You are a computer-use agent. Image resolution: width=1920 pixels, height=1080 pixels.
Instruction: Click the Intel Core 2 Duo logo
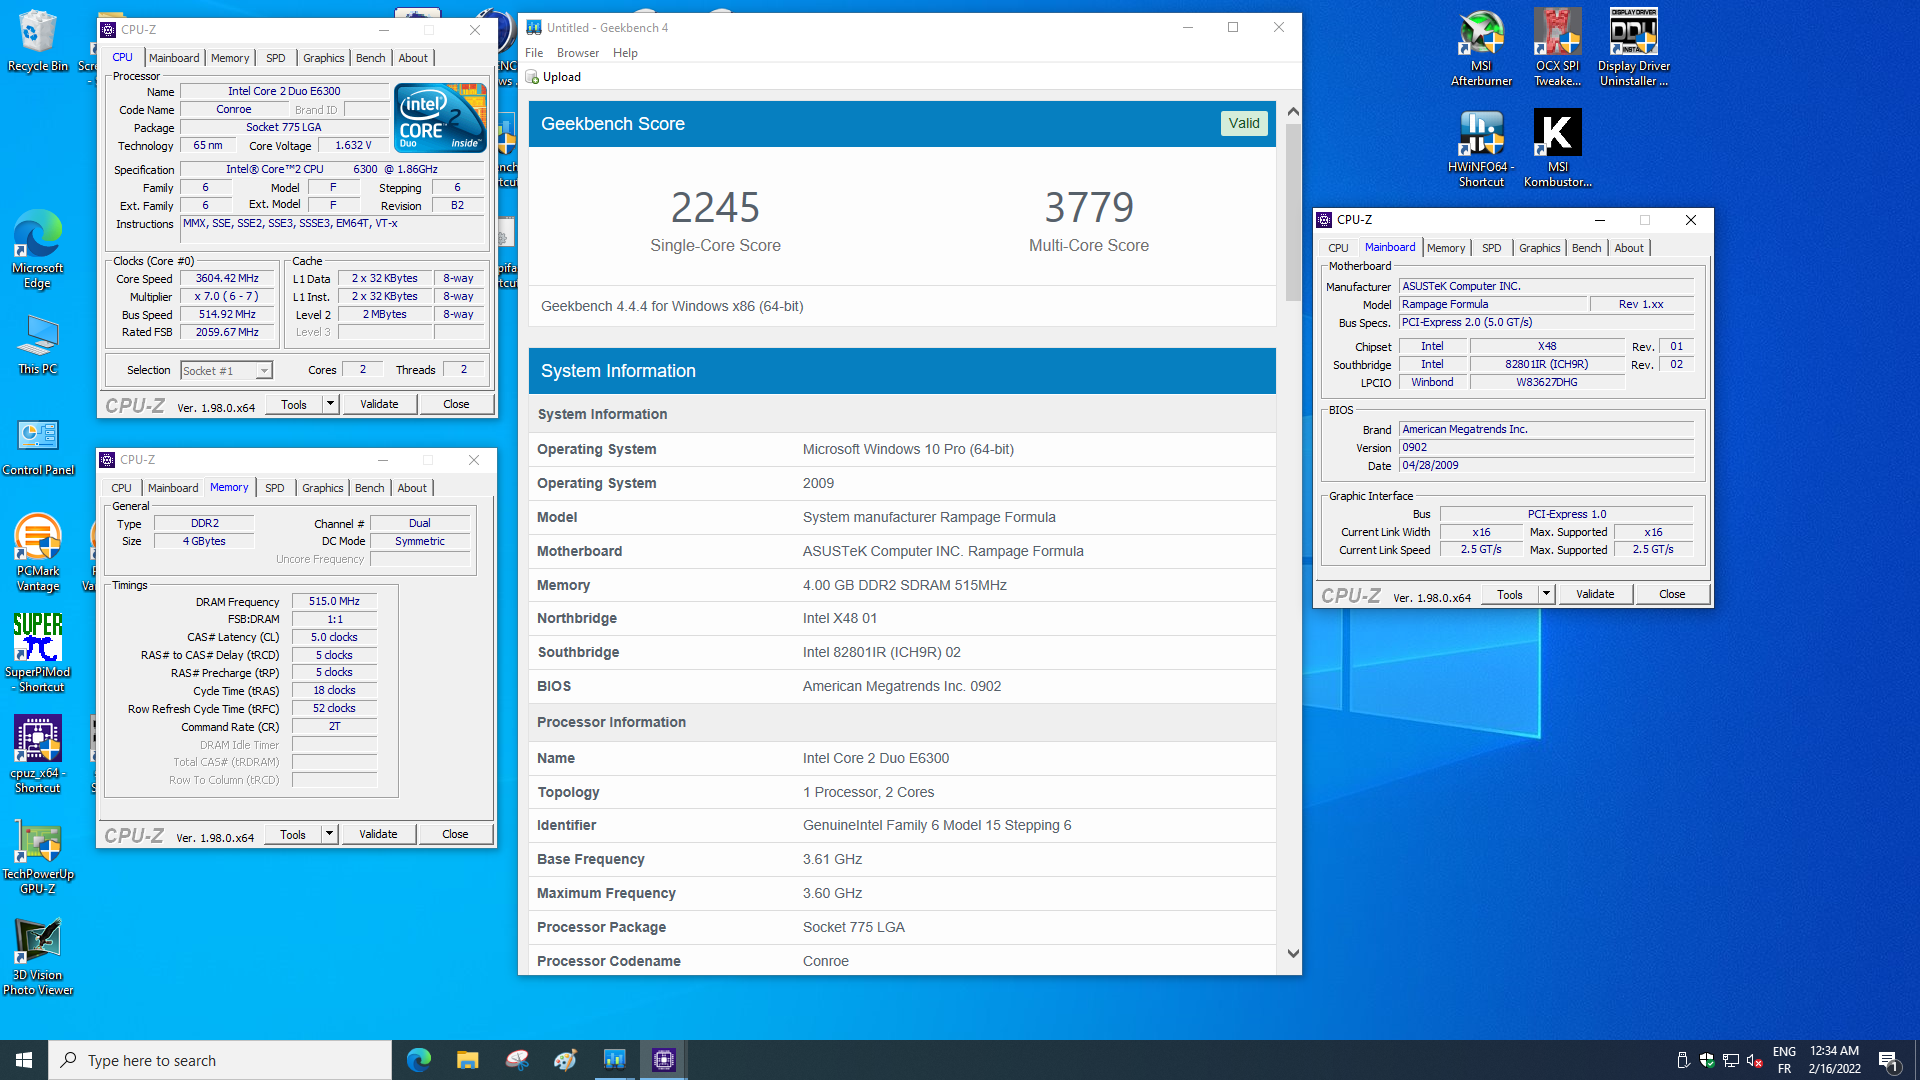point(441,118)
